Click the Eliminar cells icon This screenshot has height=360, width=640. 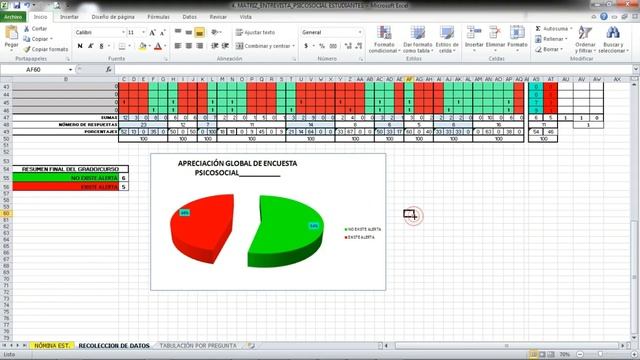(495, 33)
